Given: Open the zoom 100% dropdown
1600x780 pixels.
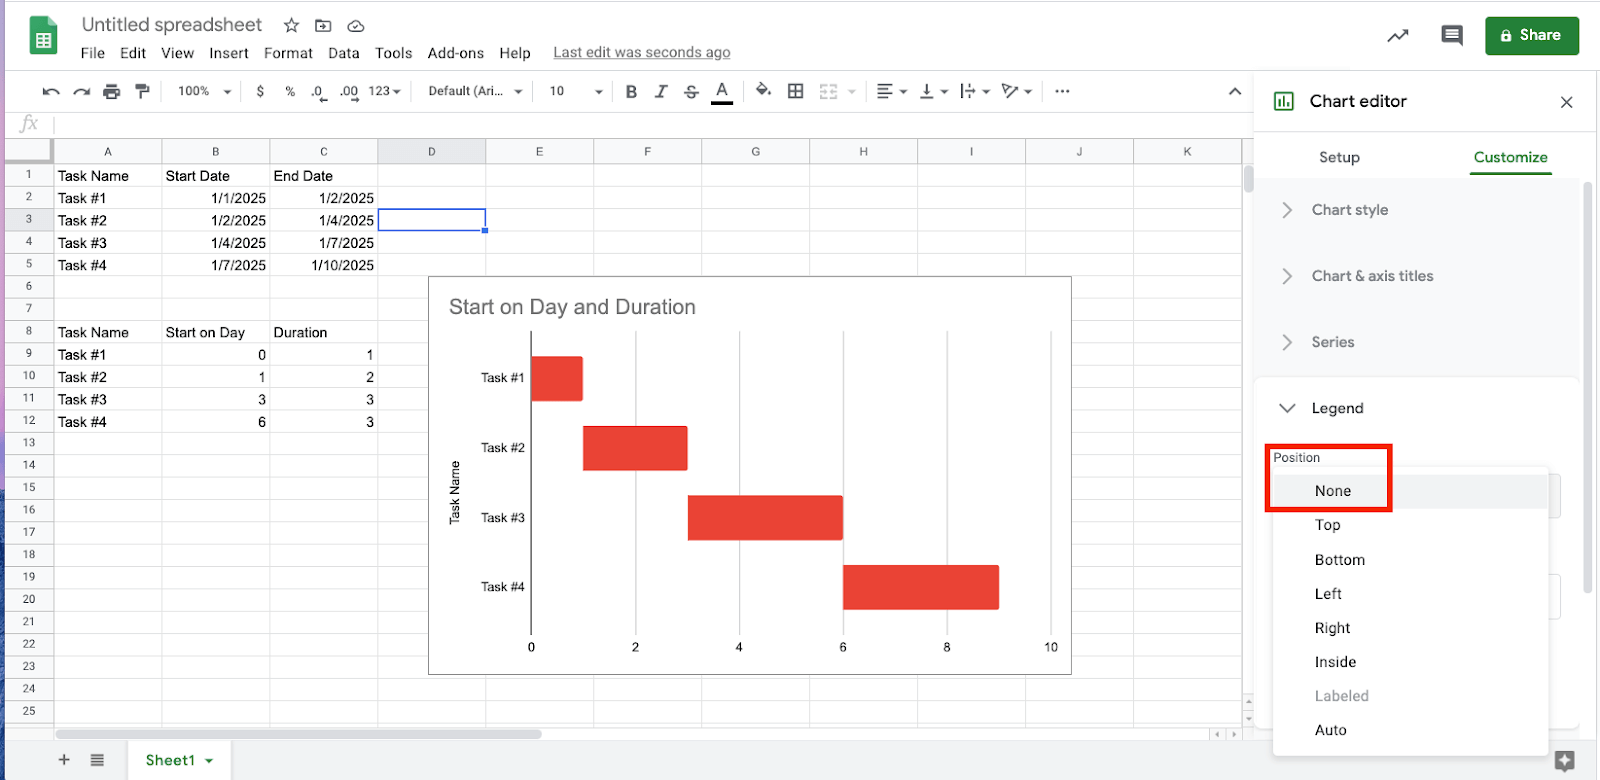Looking at the screenshot, I should [x=204, y=91].
